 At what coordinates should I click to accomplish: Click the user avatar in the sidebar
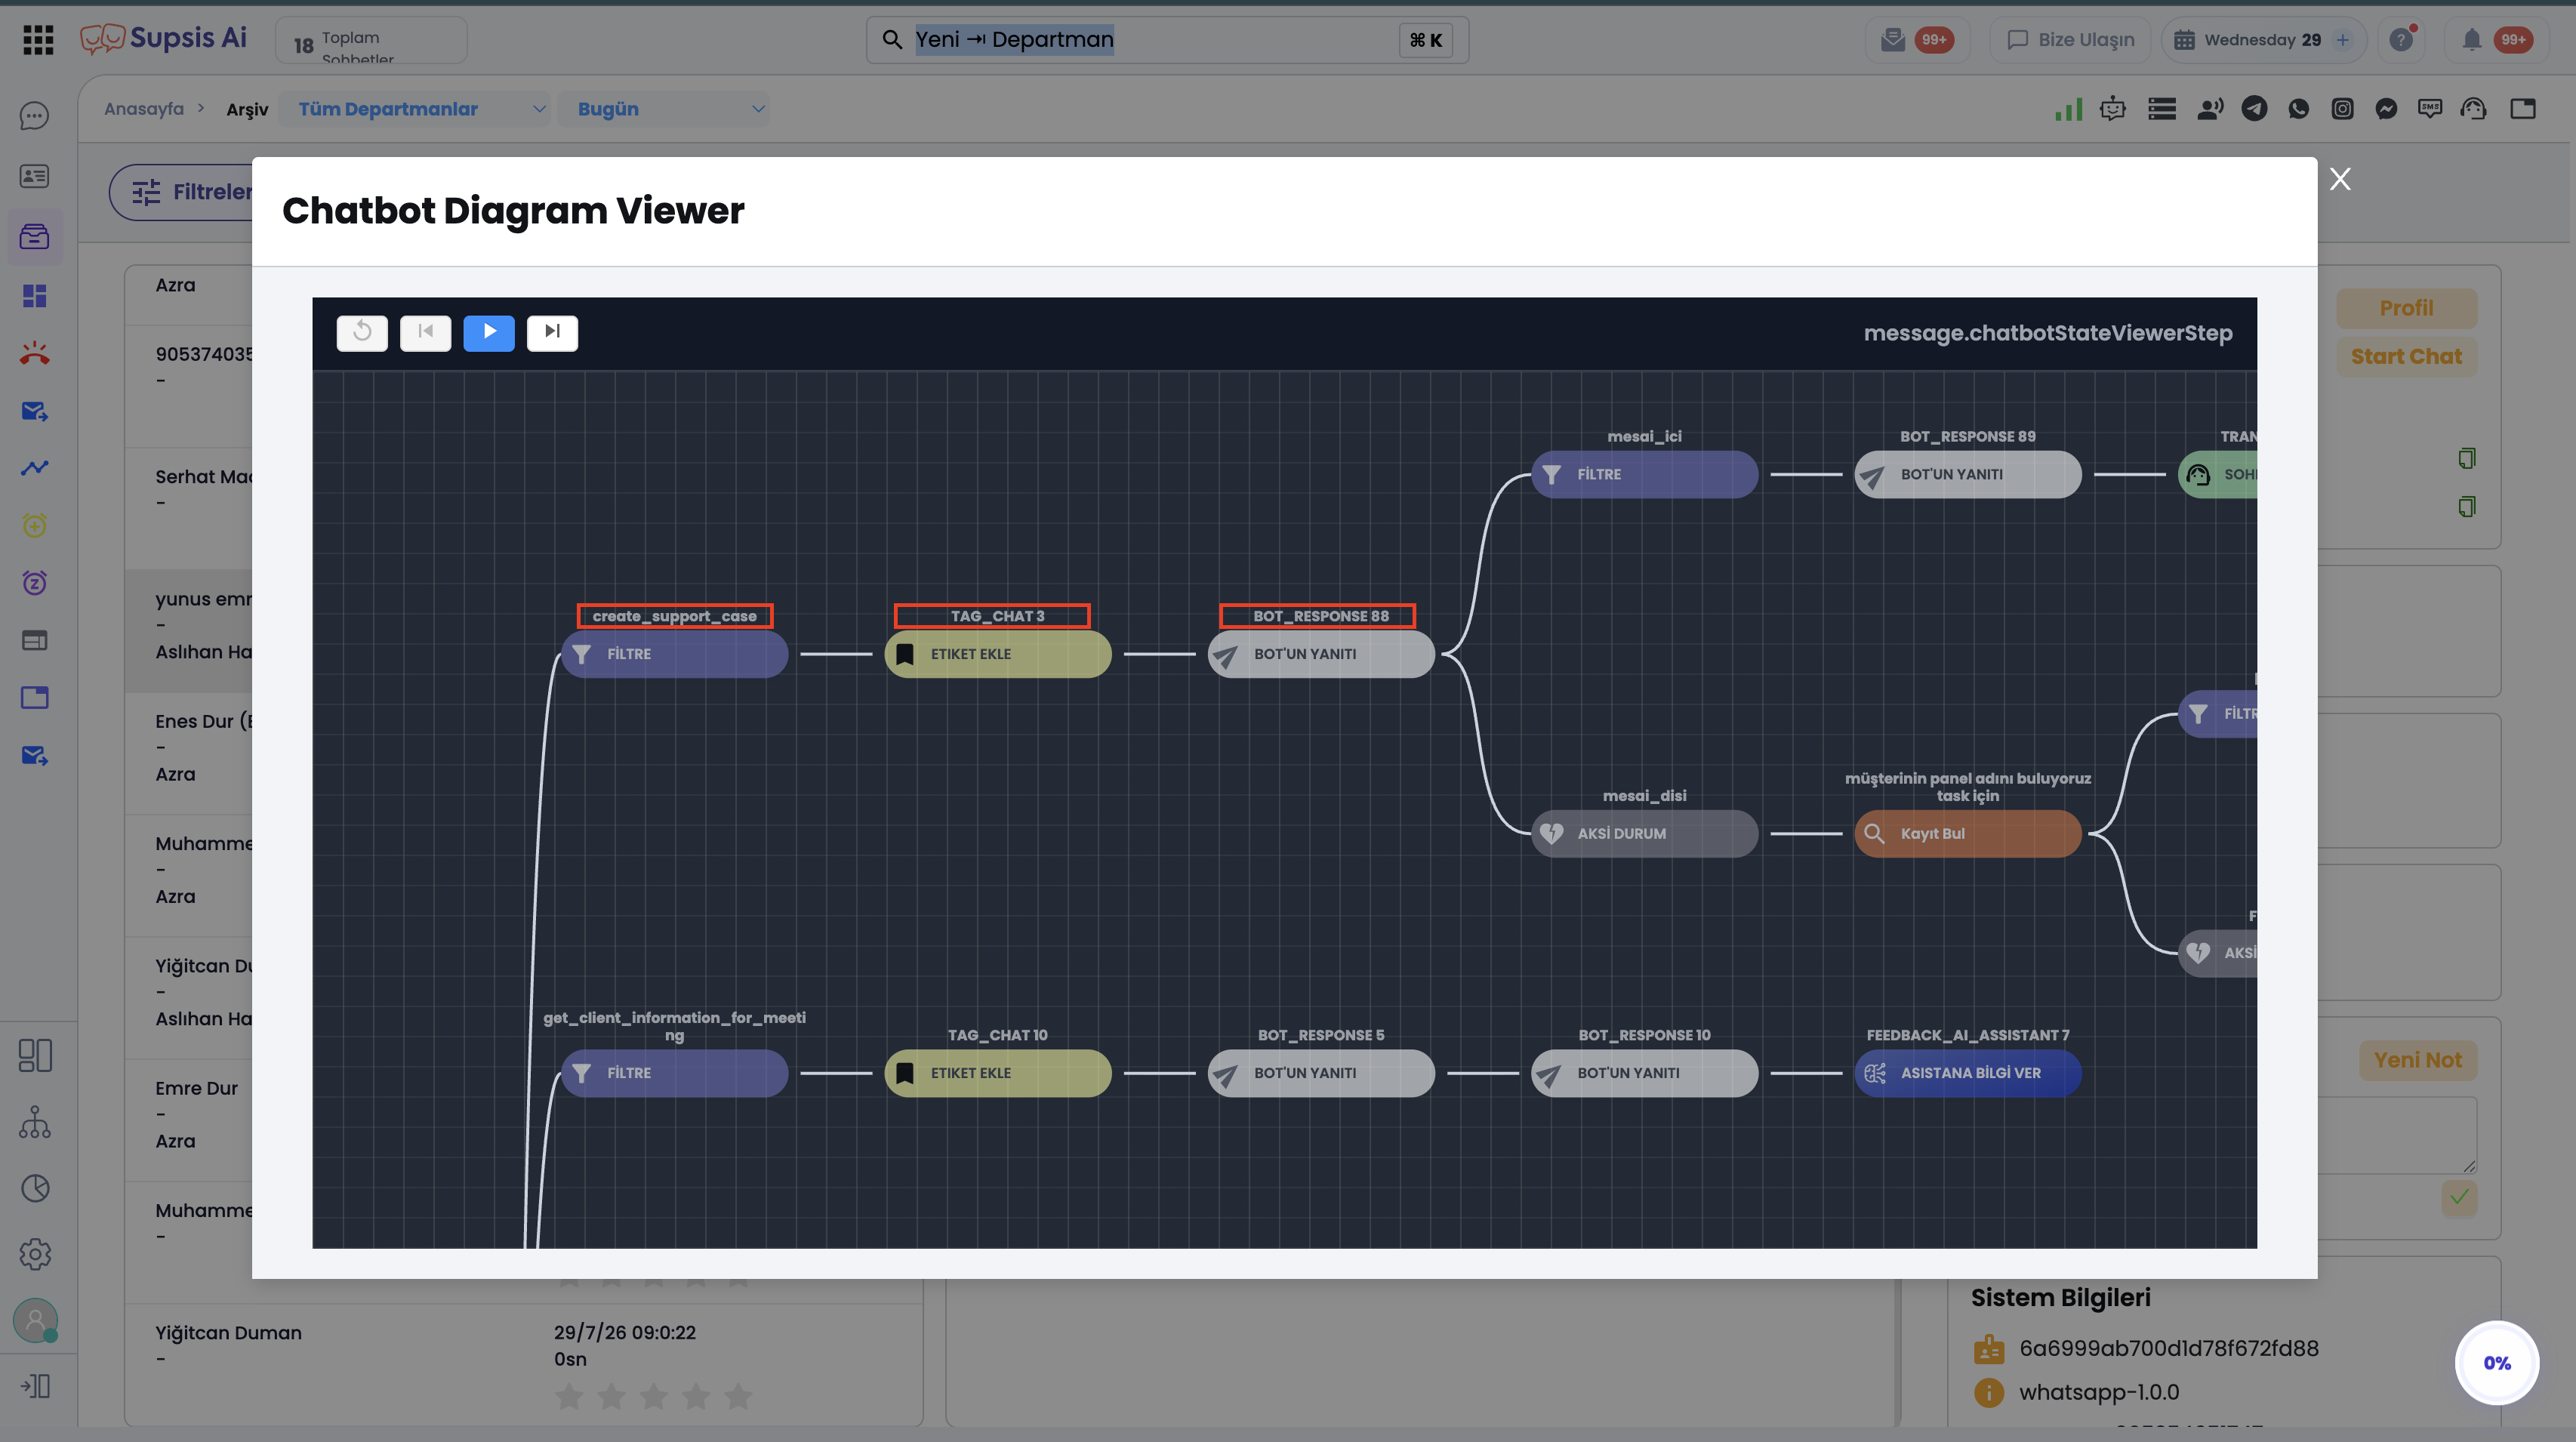click(x=35, y=1321)
